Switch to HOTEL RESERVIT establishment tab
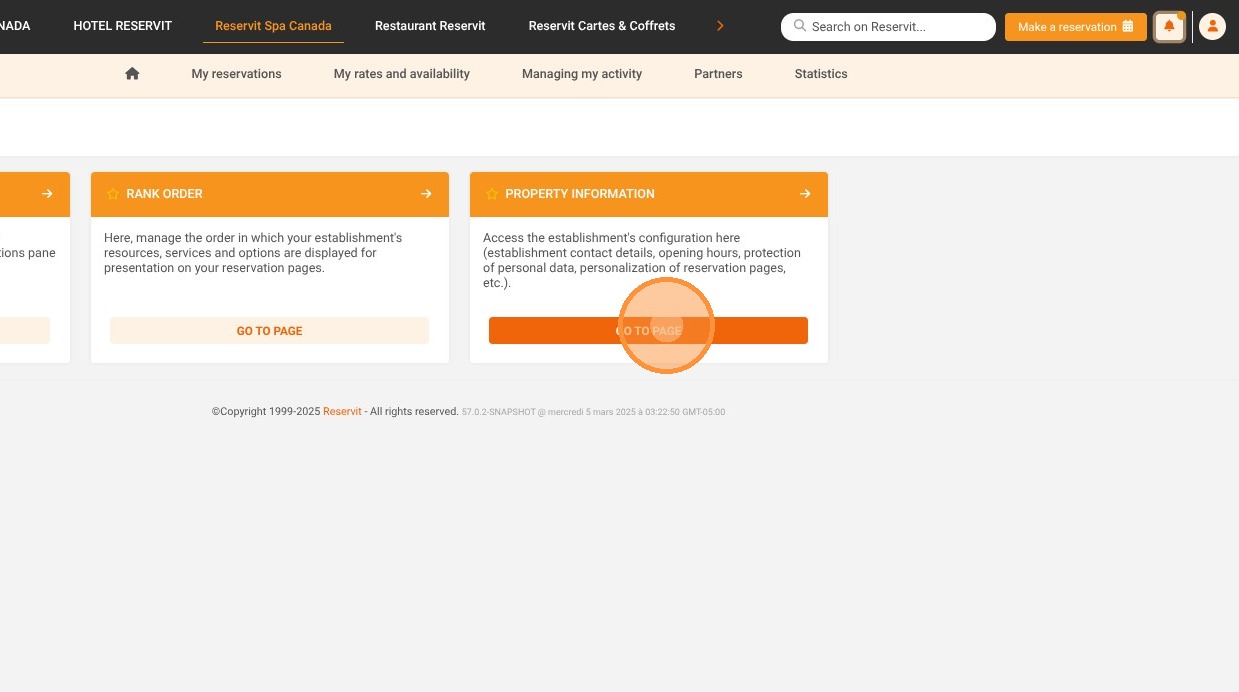The image size is (1239, 692). click(x=123, y=26)
